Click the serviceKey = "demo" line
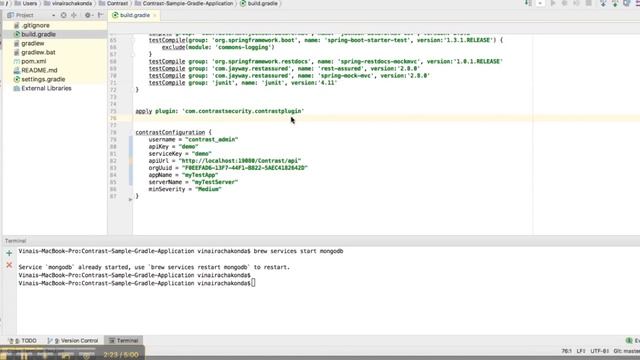Viewport: 640px width, 360px height. click(x=180, y=154)
